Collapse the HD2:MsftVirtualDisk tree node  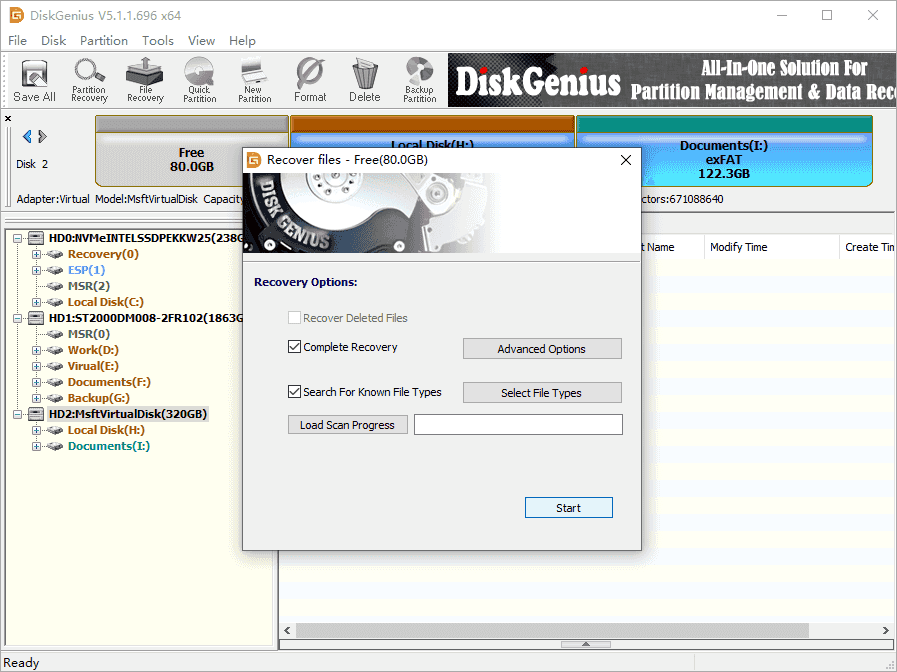[x=19, y=414]
